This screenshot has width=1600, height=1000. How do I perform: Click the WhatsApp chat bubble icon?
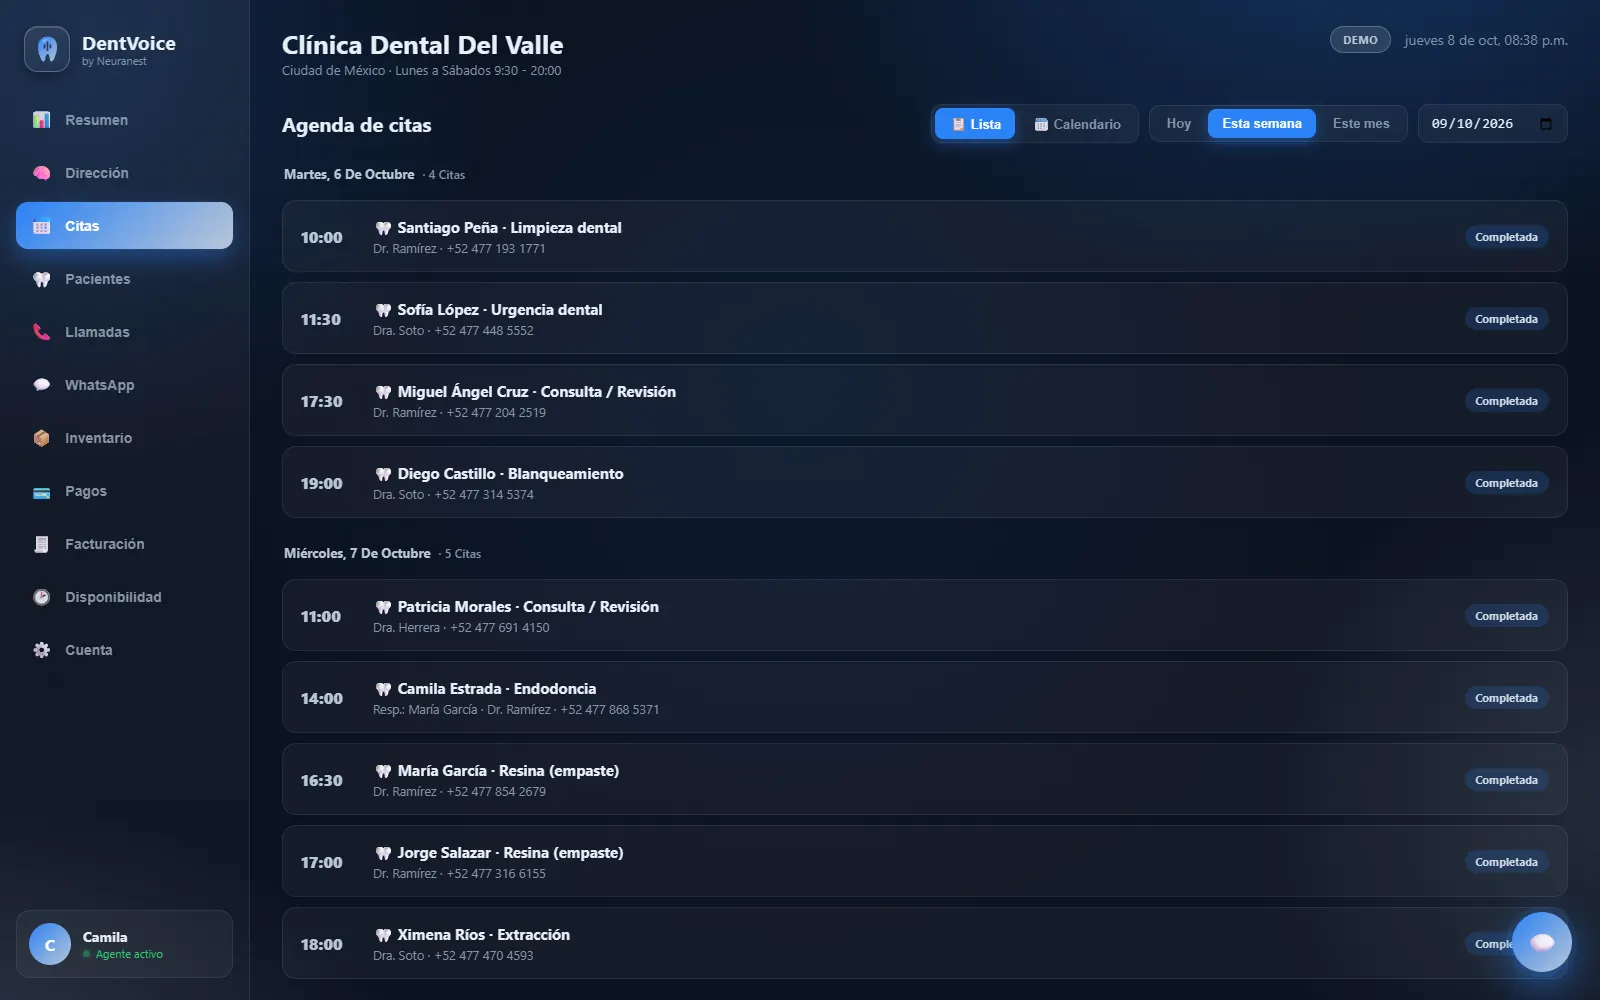tap(41, 385)
